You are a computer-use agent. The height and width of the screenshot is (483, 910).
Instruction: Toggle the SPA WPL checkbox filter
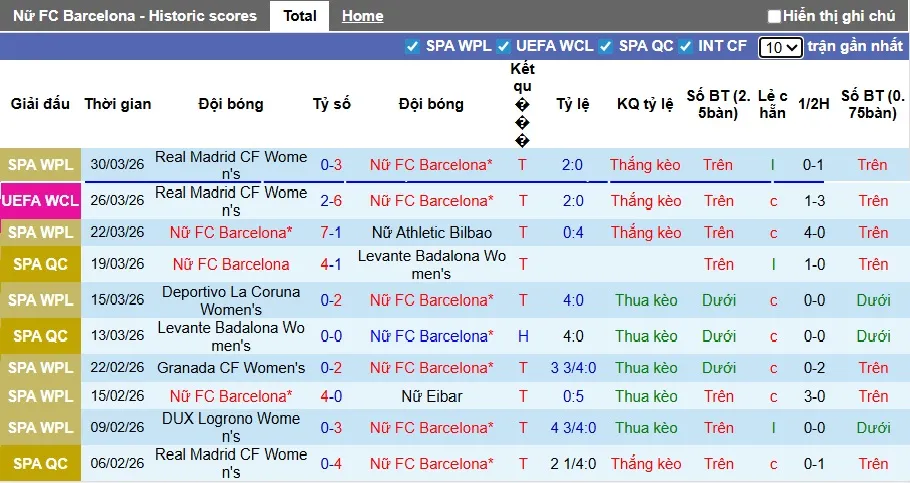coord(412,46)
